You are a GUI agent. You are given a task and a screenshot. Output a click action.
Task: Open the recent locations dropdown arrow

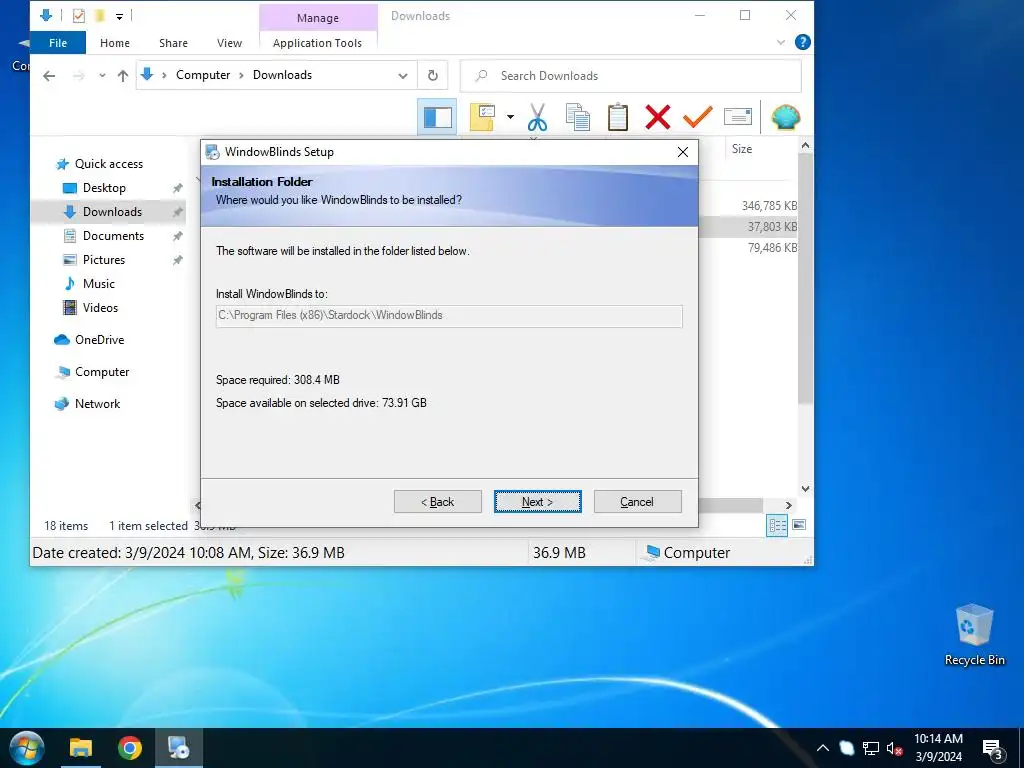103,76
